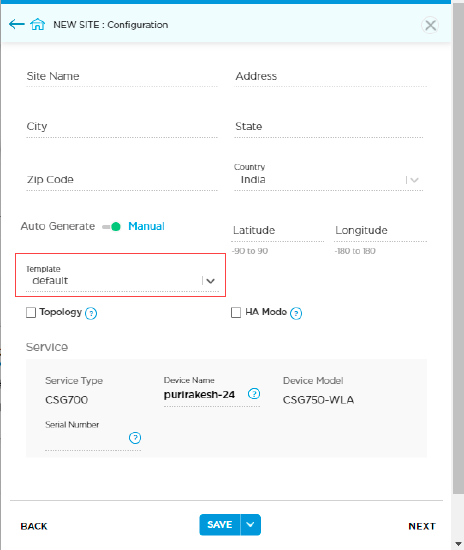Enable the HA Mode checkbox
The image size is (464, 550).
point(236,312)
